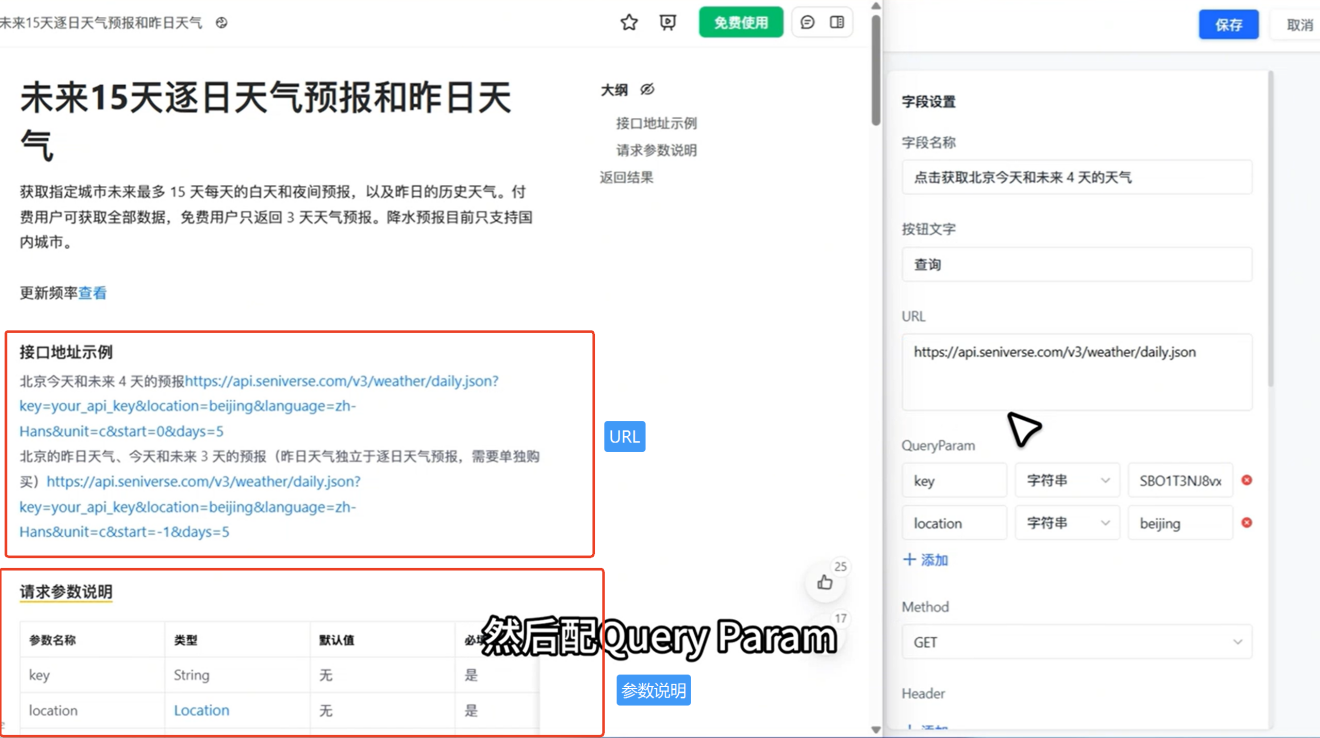Save the field settings with 保存
This screenshot has height=738, width=1320.
[x=1229, y=24]
